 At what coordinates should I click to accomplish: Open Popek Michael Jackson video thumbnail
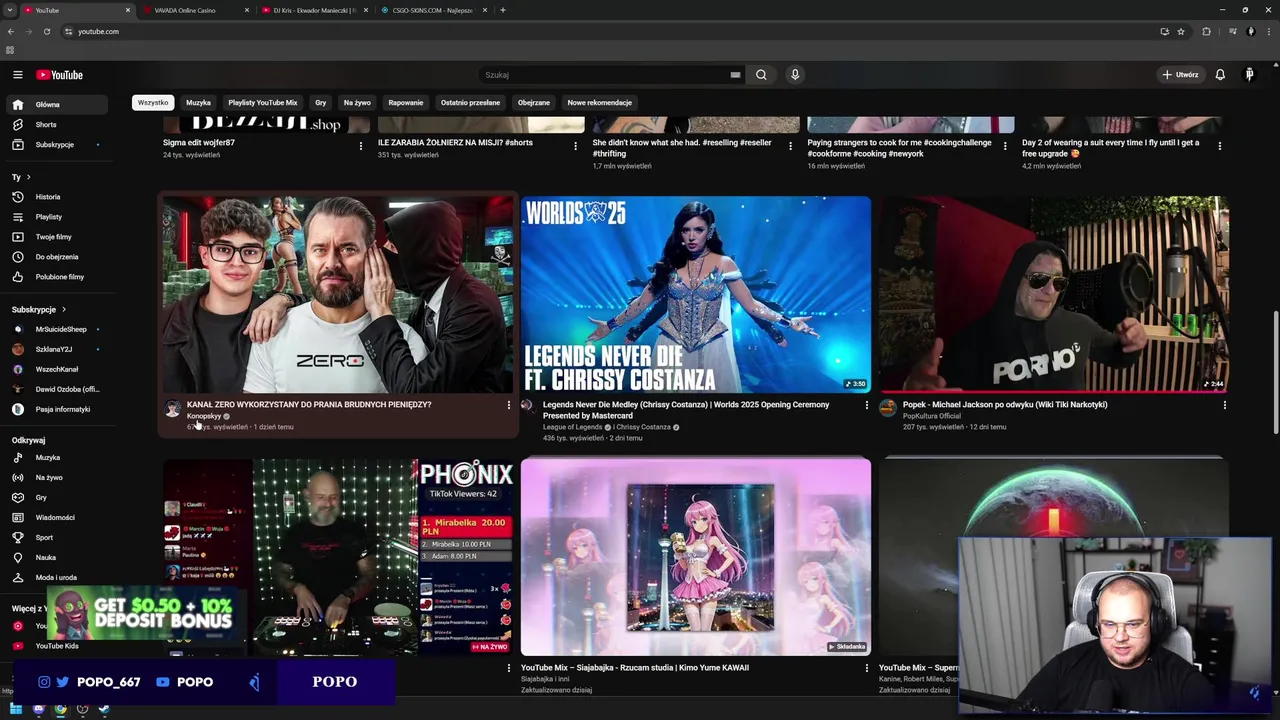1053,295
